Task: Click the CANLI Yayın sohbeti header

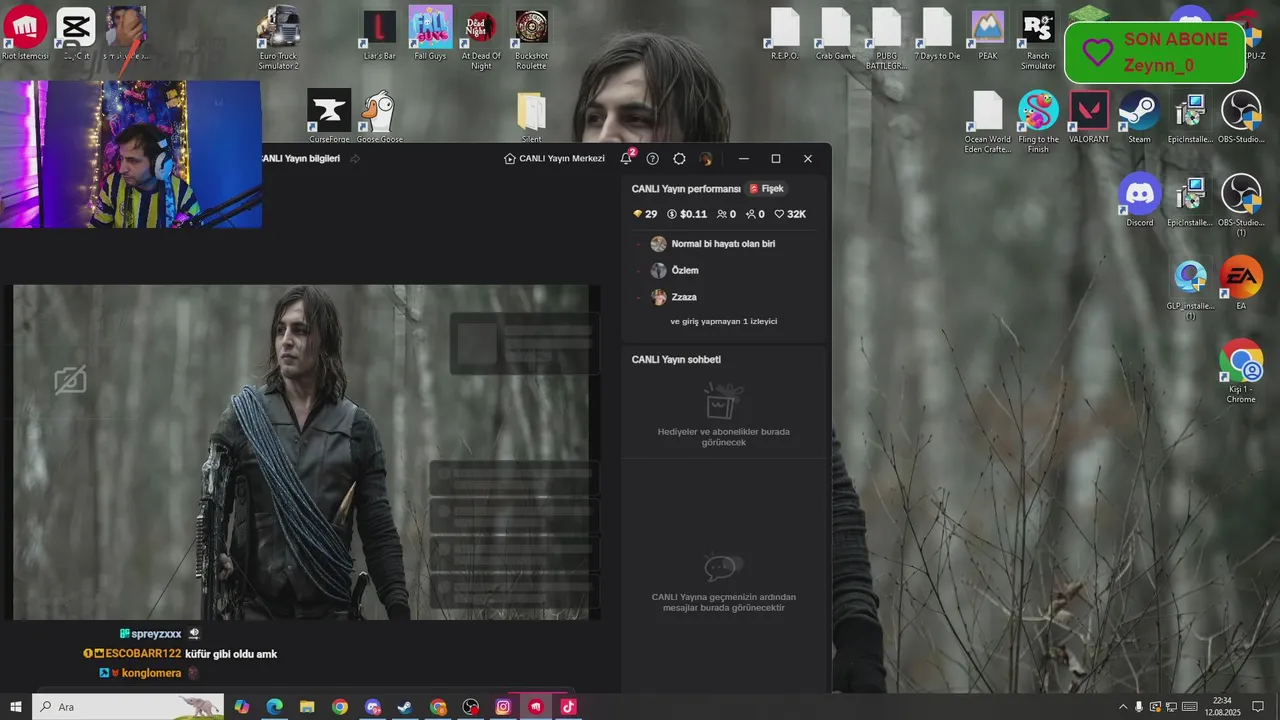Action: coord(676,359)
